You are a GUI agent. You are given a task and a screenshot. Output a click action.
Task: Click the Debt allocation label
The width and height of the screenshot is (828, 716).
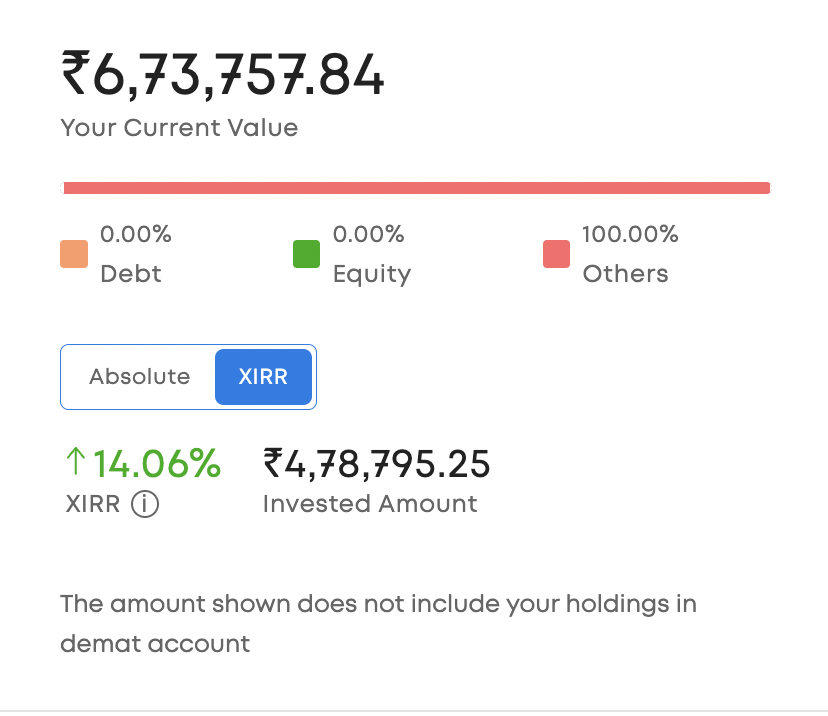click(130, 274)
